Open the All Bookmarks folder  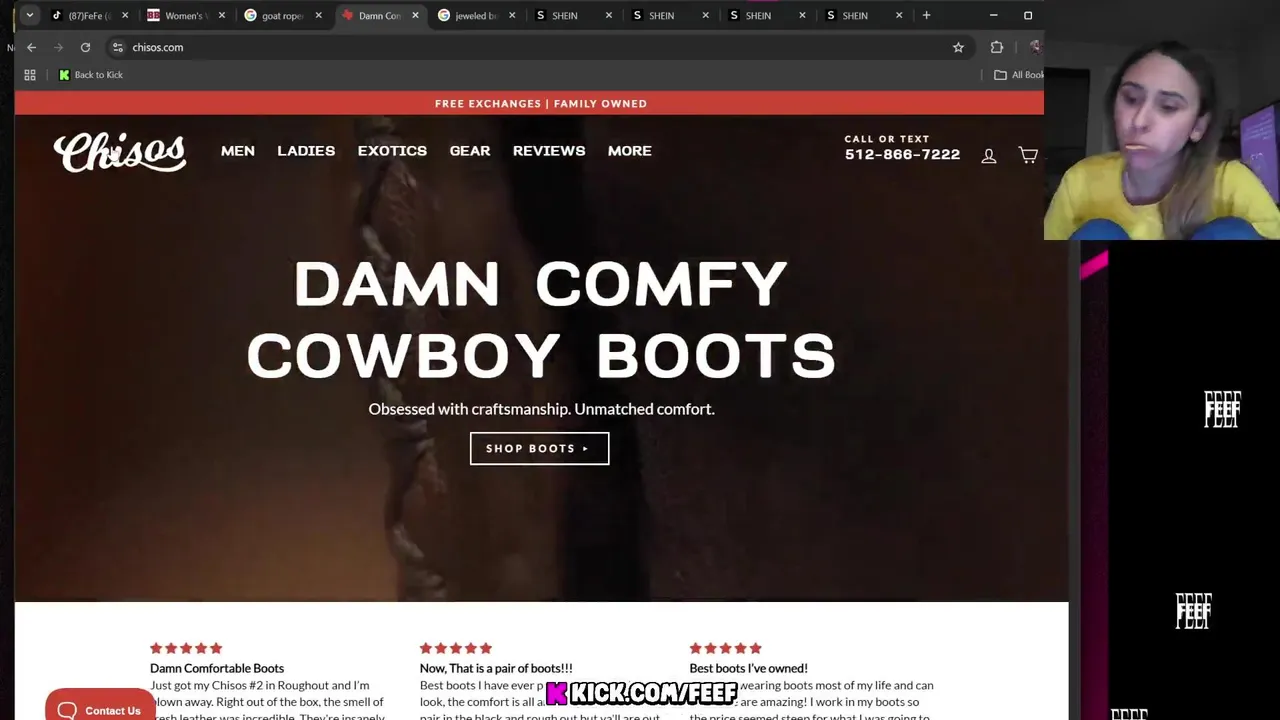coord(1018,75)
